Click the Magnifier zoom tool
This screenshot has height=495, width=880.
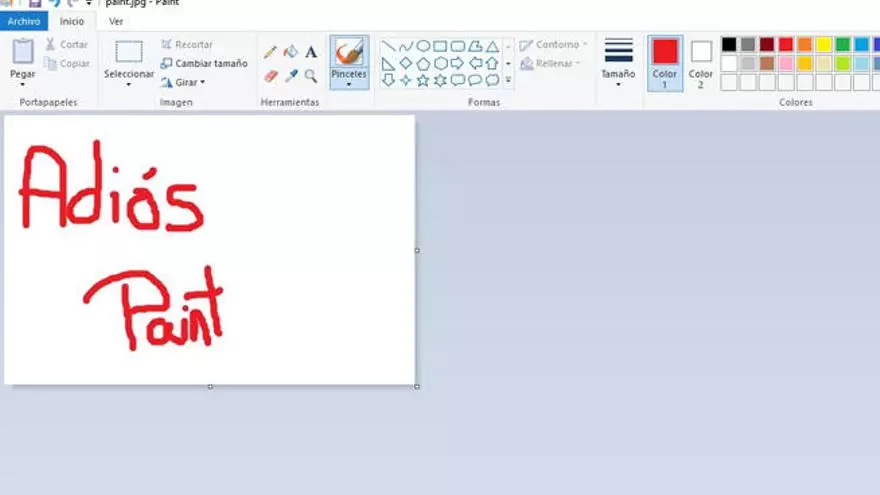coord(311,76)
